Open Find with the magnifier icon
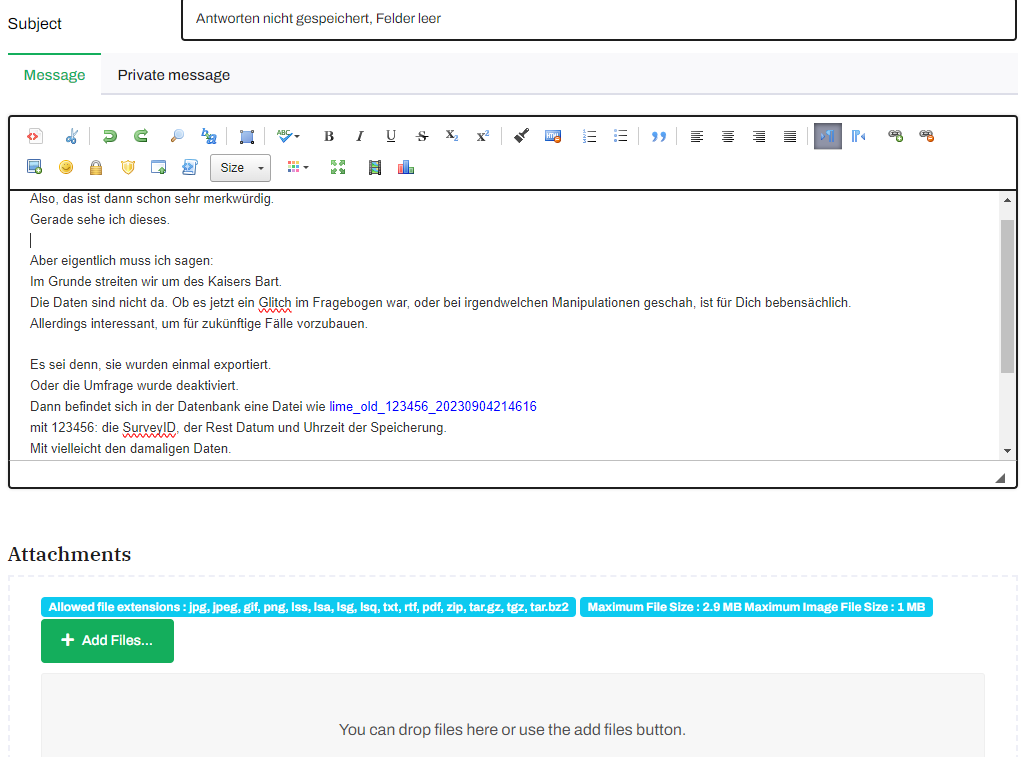 [176, 136]
